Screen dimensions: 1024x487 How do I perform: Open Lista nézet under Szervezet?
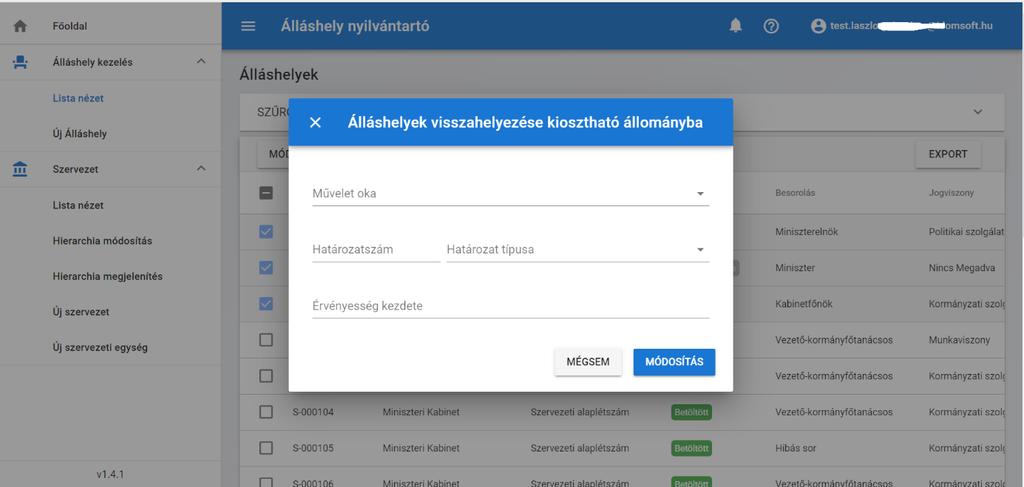78,205
